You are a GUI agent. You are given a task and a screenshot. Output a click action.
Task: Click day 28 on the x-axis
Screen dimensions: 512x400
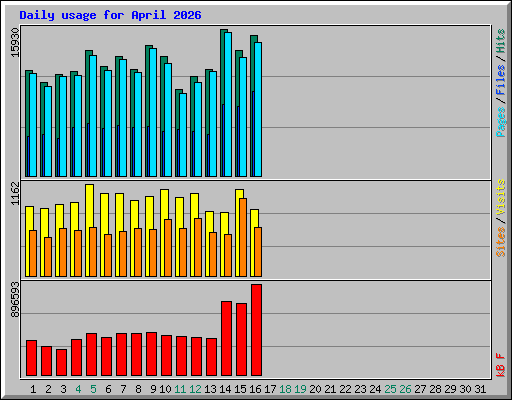click(435, 389)
